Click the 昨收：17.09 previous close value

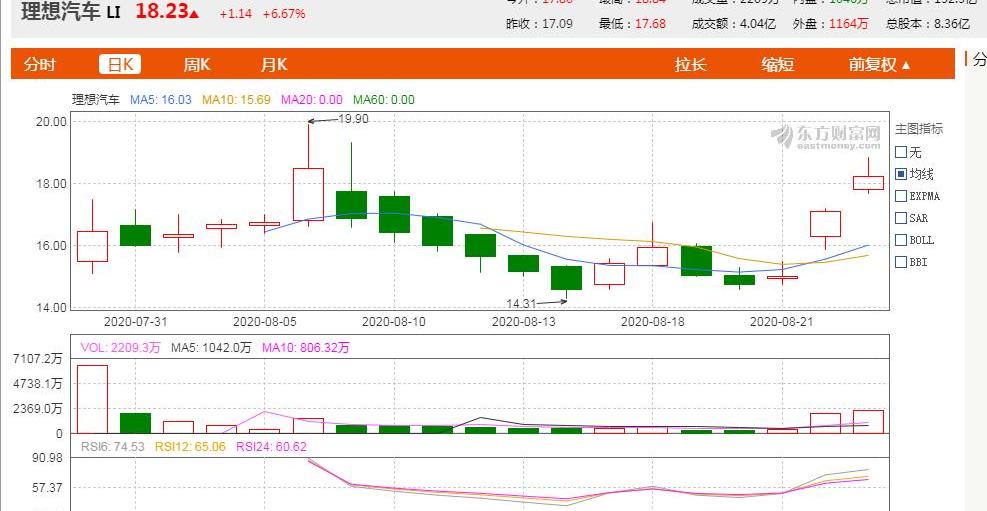pyautogui.click(x=540, y=24)
